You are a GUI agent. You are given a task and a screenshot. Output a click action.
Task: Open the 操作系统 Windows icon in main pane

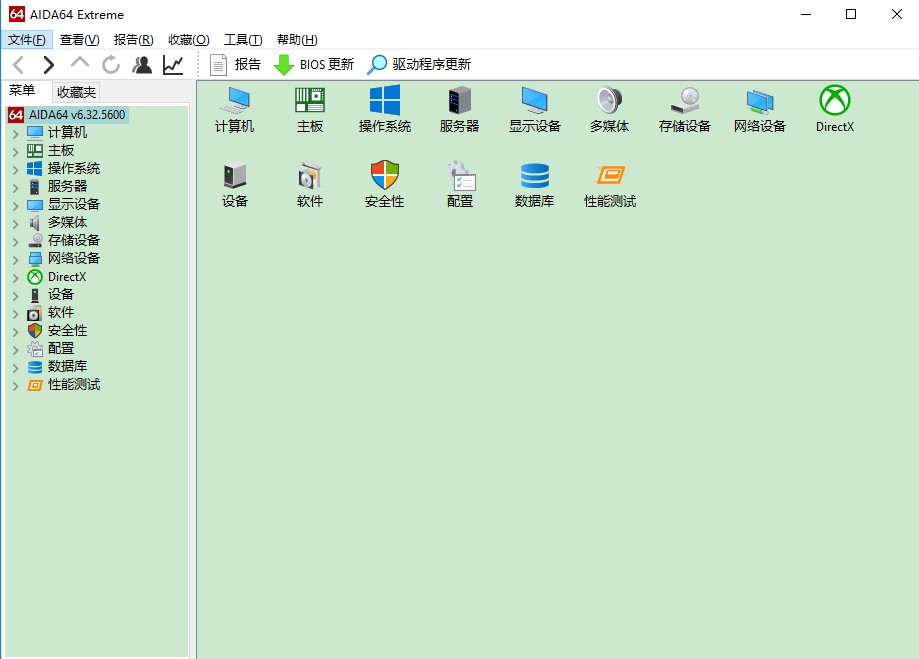coord(384,110)
